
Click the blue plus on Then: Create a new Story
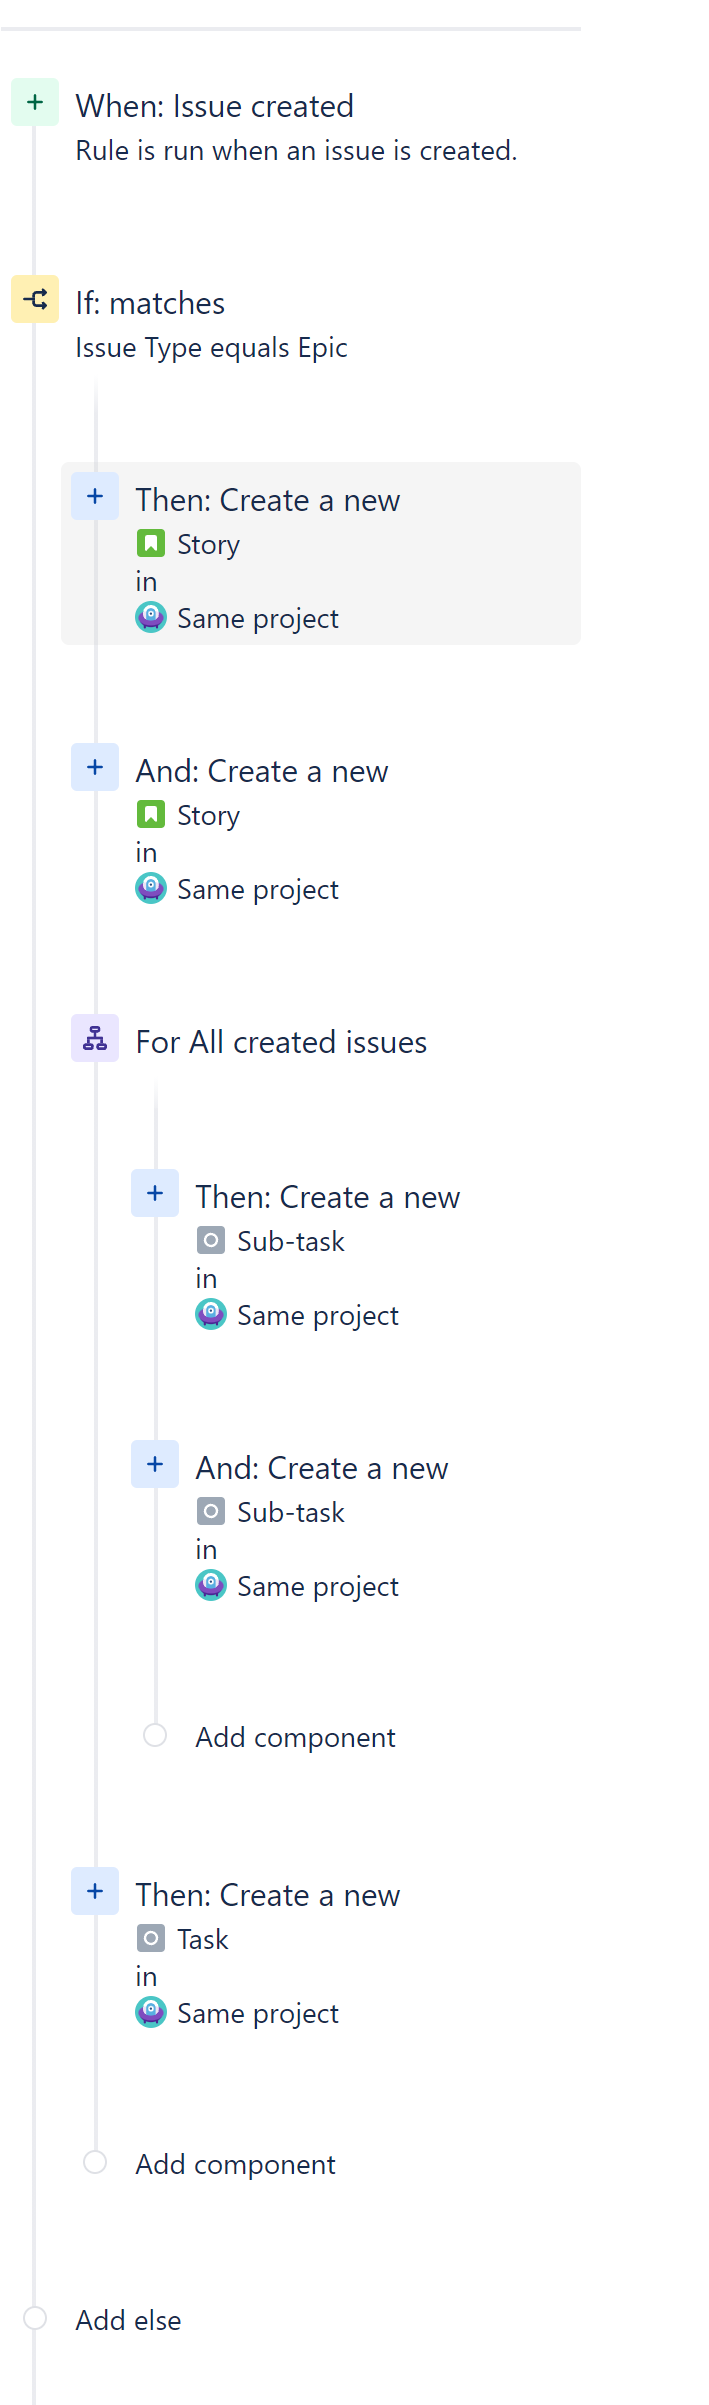click(94, 495)
